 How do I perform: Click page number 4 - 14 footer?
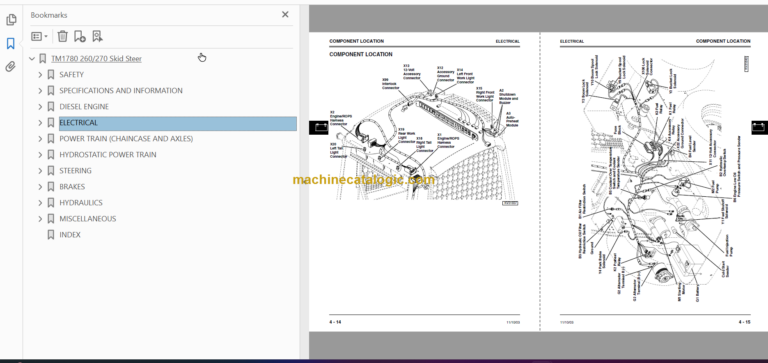(x=335, y=322)
